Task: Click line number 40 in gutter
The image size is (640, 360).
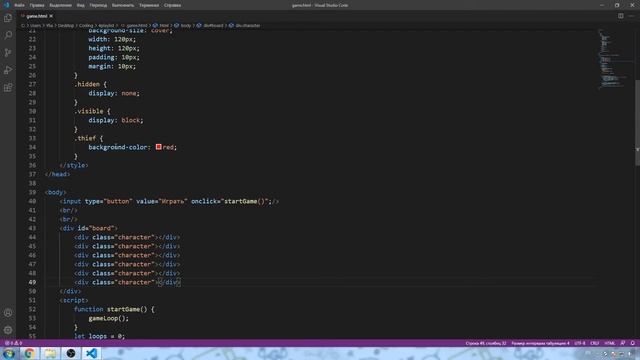Action: tap(32, 201)
